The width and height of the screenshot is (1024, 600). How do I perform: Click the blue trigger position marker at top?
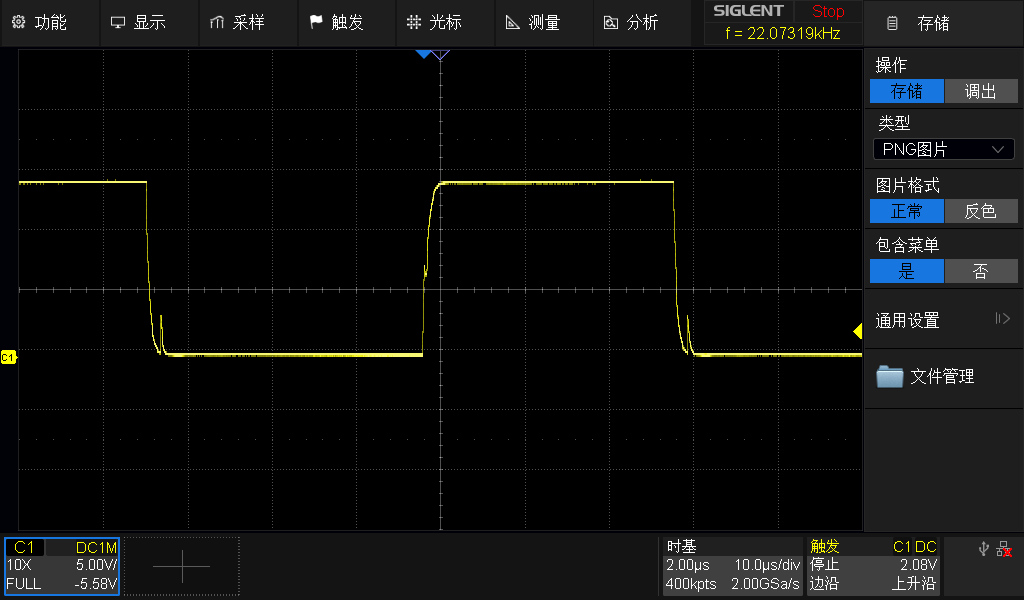424,54
